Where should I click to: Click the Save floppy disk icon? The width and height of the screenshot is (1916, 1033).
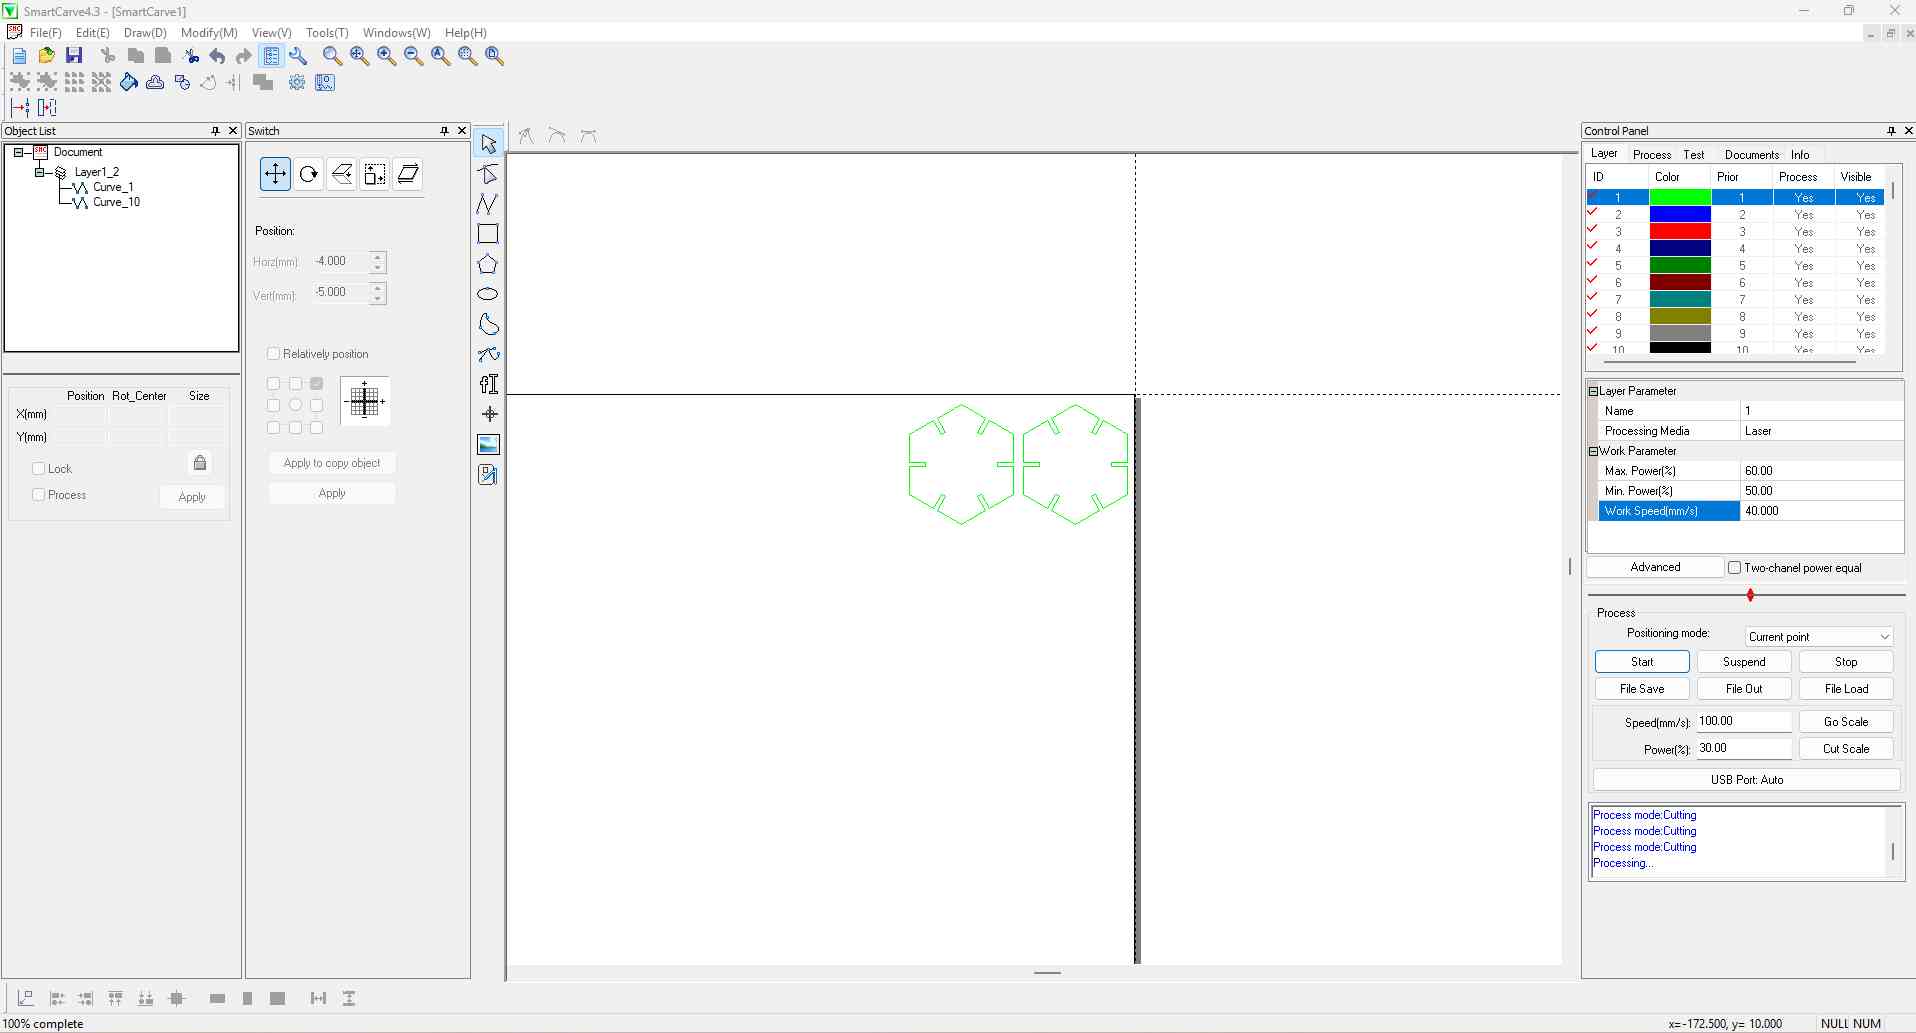[x=73, y=56]
